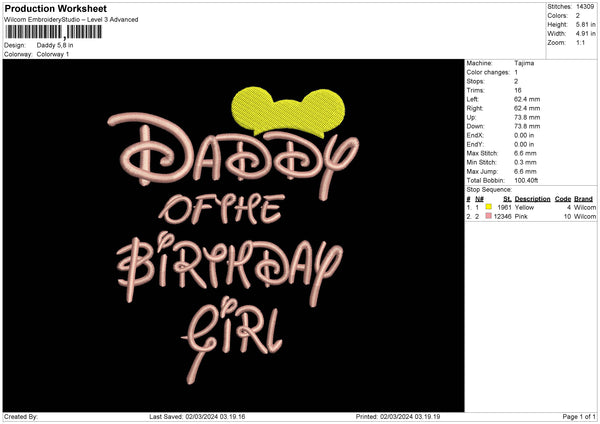Screen dimensions: 600x424
Task: Click the stitch count 1961 in Yellow row
Action: 504,207
